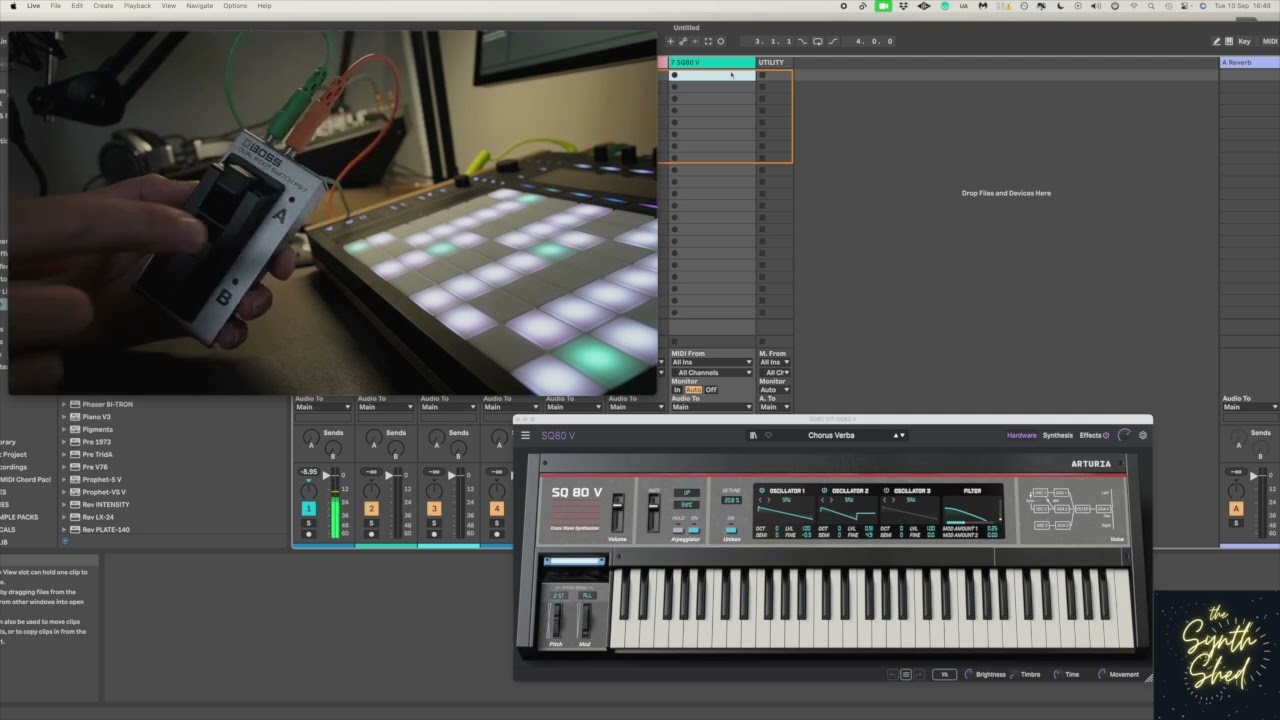
Task: Click the redo arrow in SQ80 V footer
Action: point(919,674)
